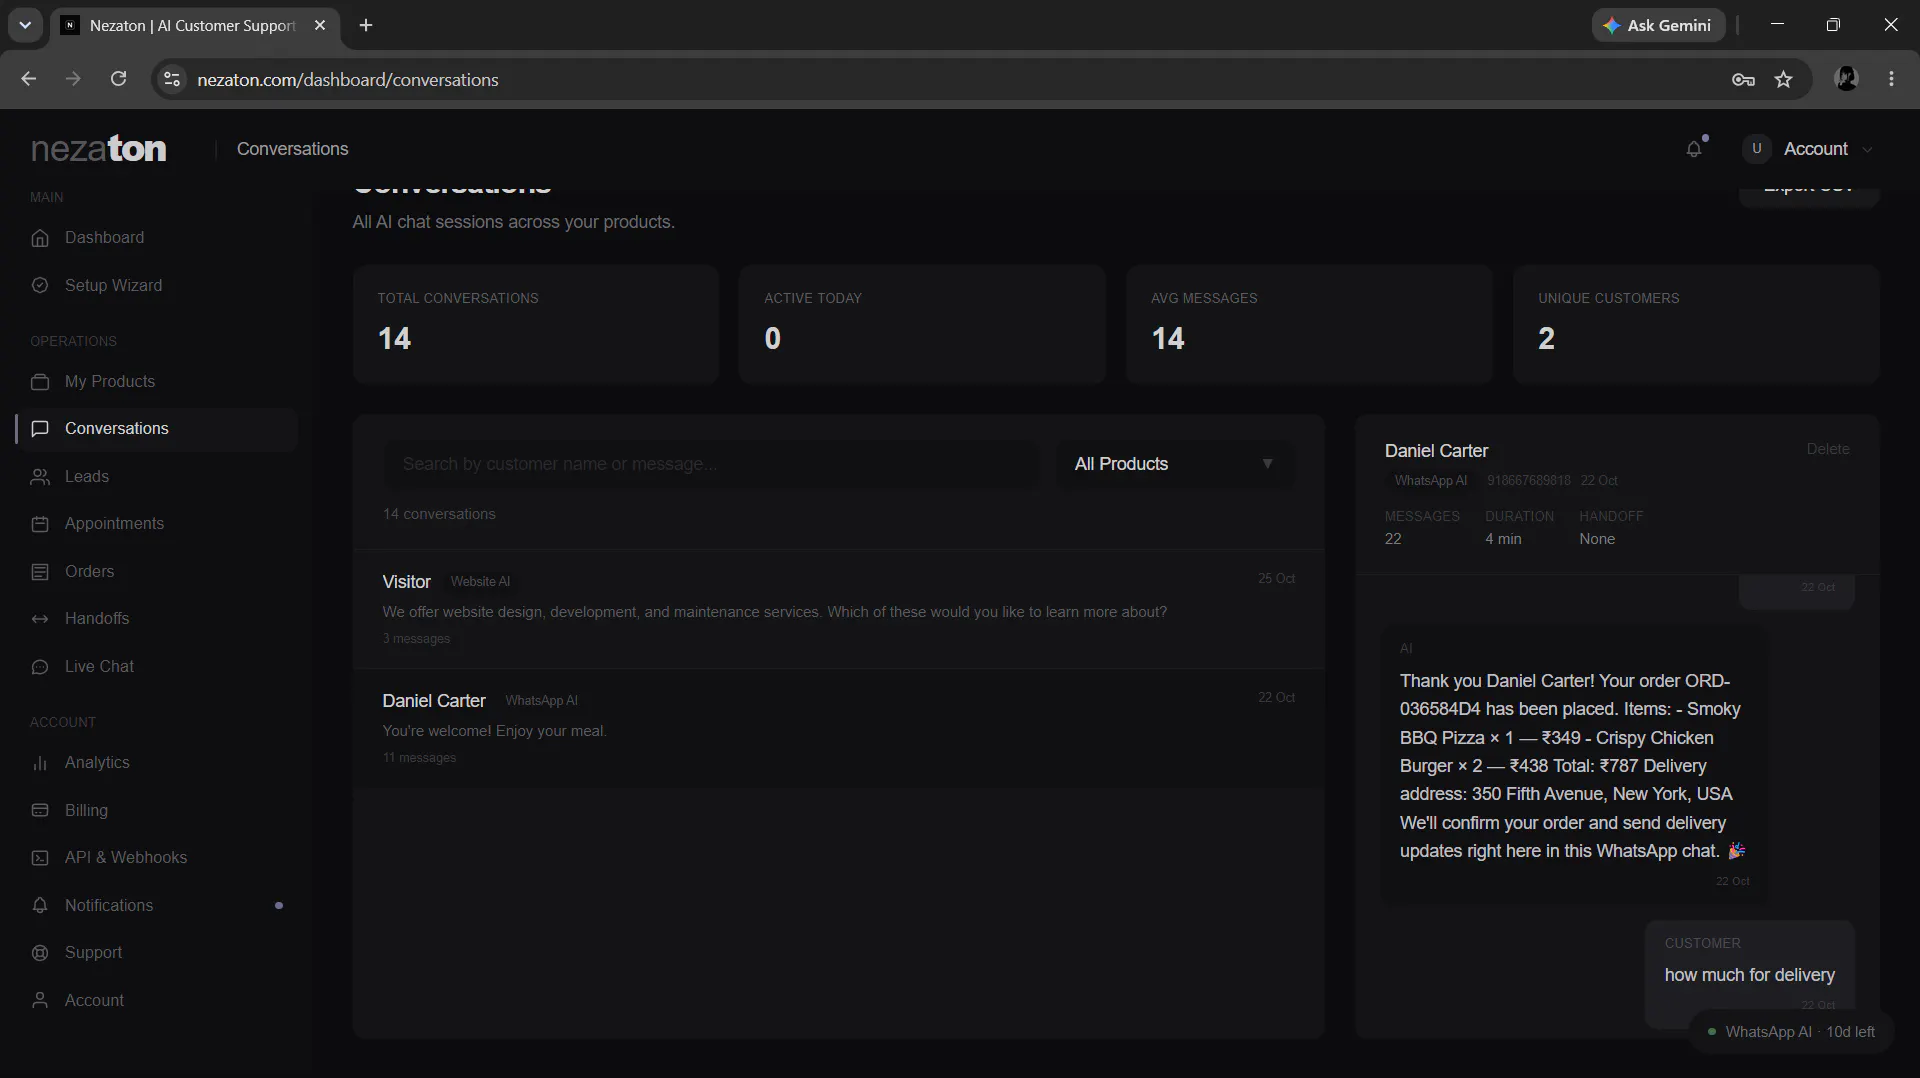Click the WhatsApp AI trial badge

1792,1032
